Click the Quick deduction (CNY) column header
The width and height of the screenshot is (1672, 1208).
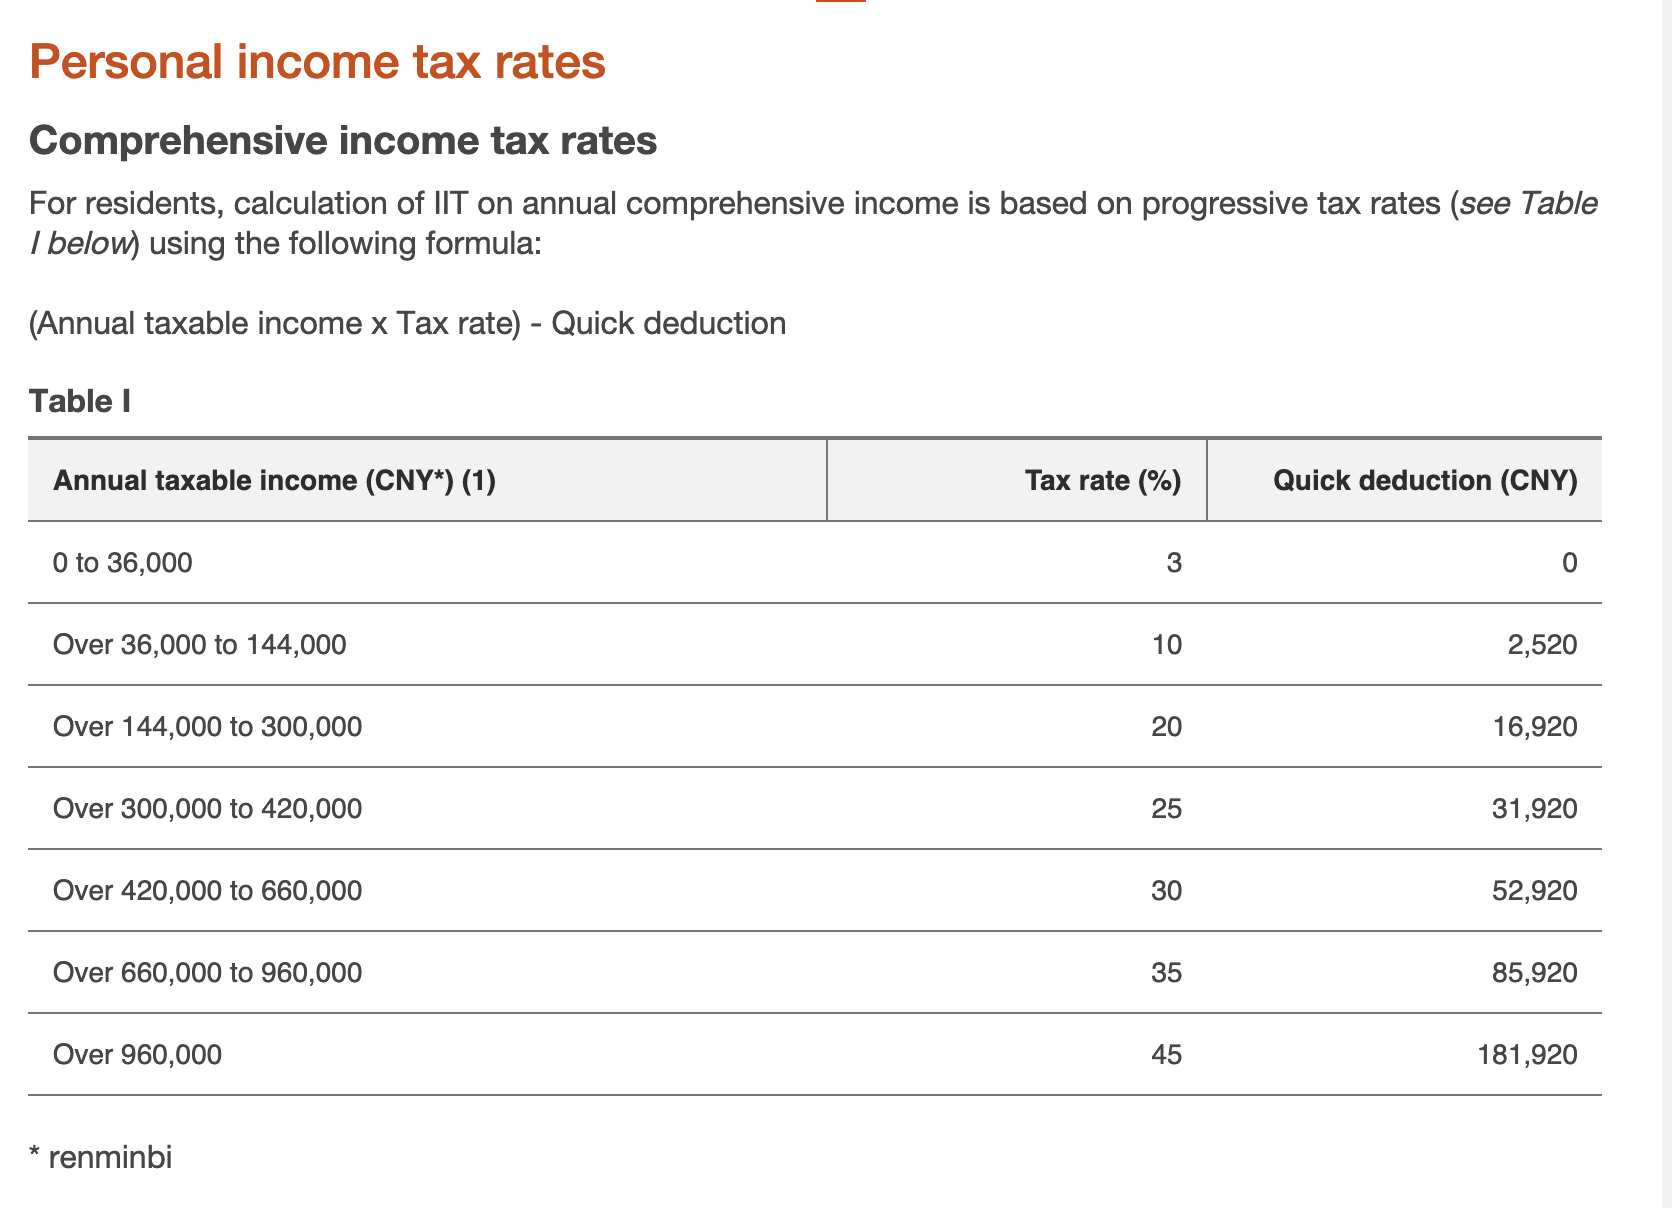(x=1425, y=481)
